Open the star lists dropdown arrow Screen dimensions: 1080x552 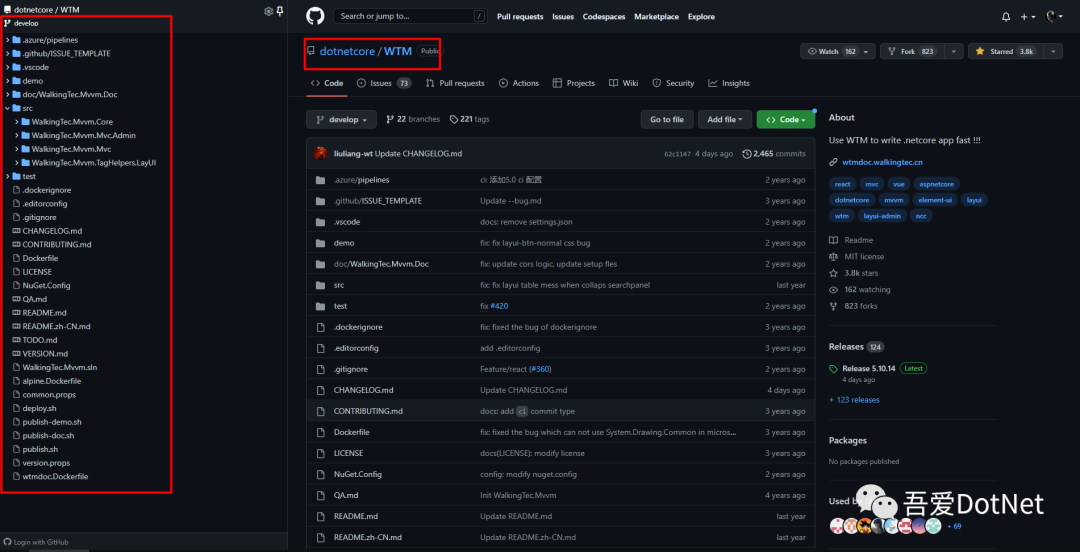[1053, 52]
